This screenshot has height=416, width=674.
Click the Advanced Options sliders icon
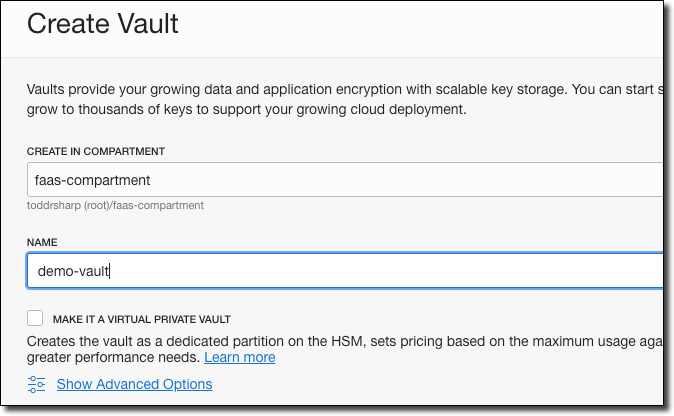pyautogui.click(x=37, y=384)
